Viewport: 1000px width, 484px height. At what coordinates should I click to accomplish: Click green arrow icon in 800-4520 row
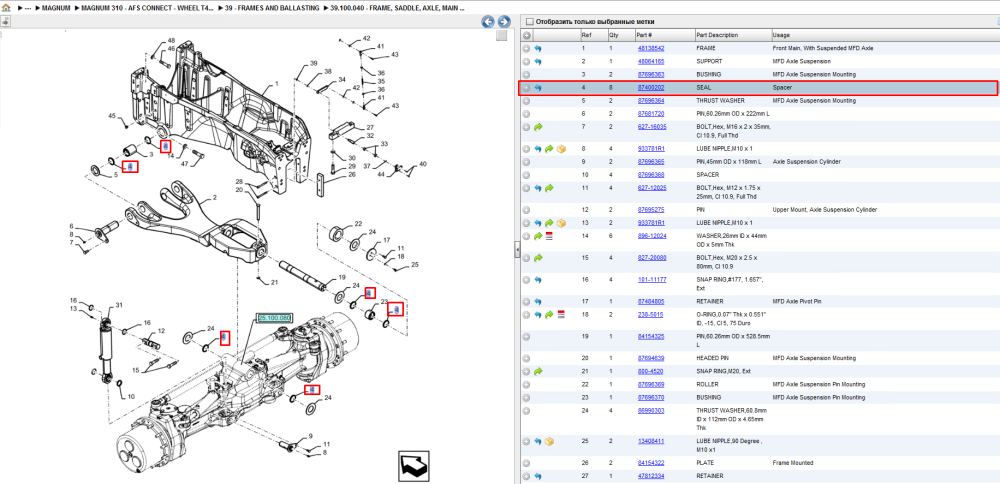click(538, 371)
